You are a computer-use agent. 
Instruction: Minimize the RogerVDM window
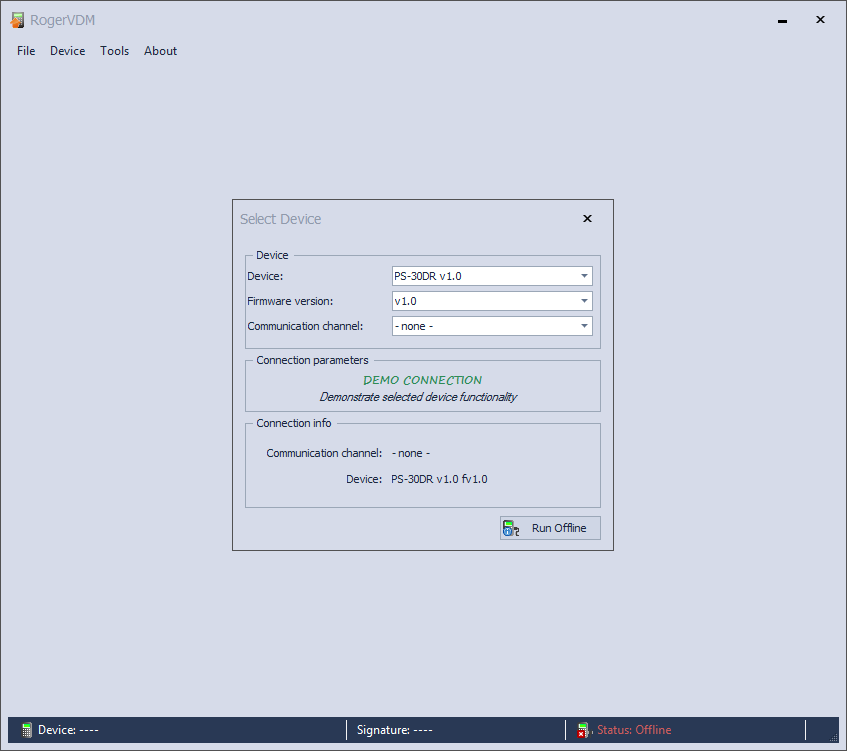click(782, 20)
